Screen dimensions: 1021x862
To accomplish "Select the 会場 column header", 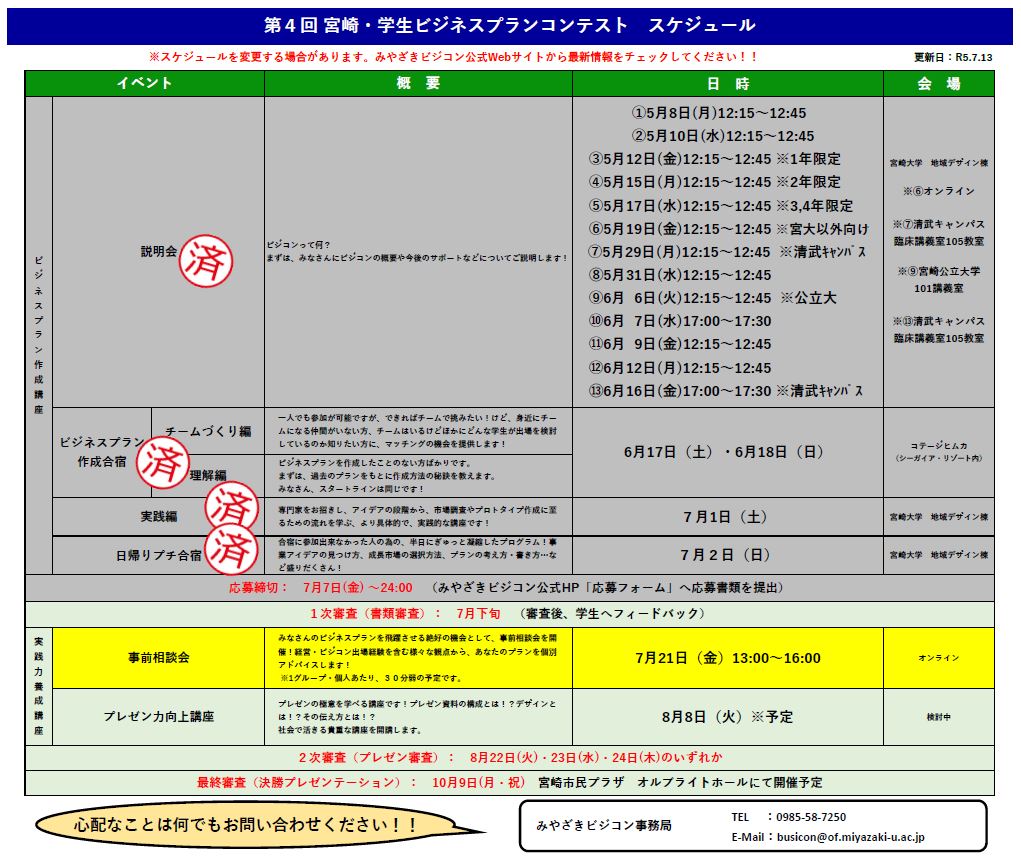I will click(939, 83).
